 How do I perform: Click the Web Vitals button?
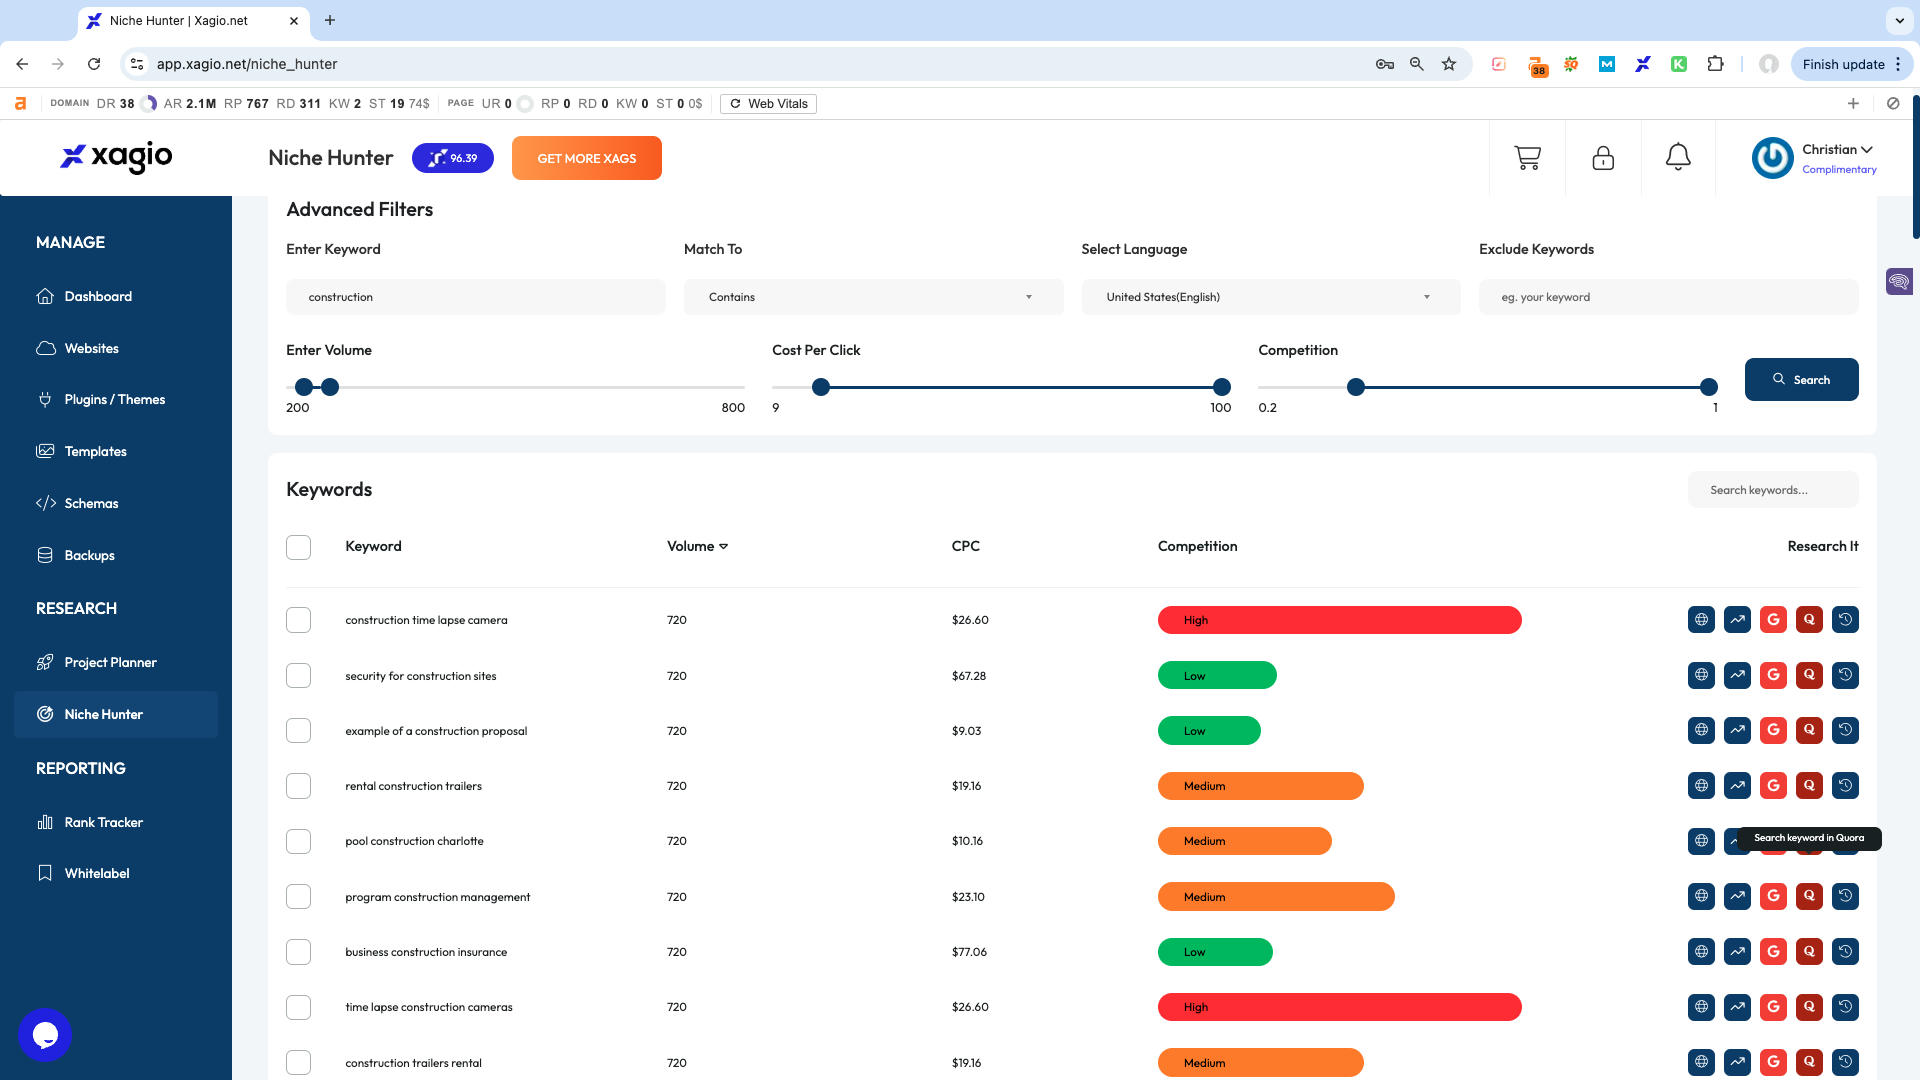pyautogui.click(x=768, y=104)
